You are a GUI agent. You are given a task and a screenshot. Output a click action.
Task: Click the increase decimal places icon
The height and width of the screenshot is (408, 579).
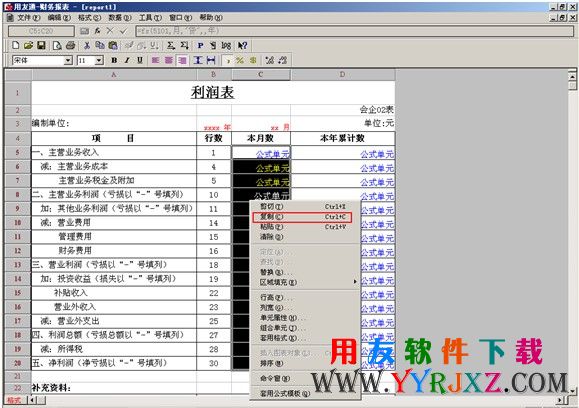(270, 60)
